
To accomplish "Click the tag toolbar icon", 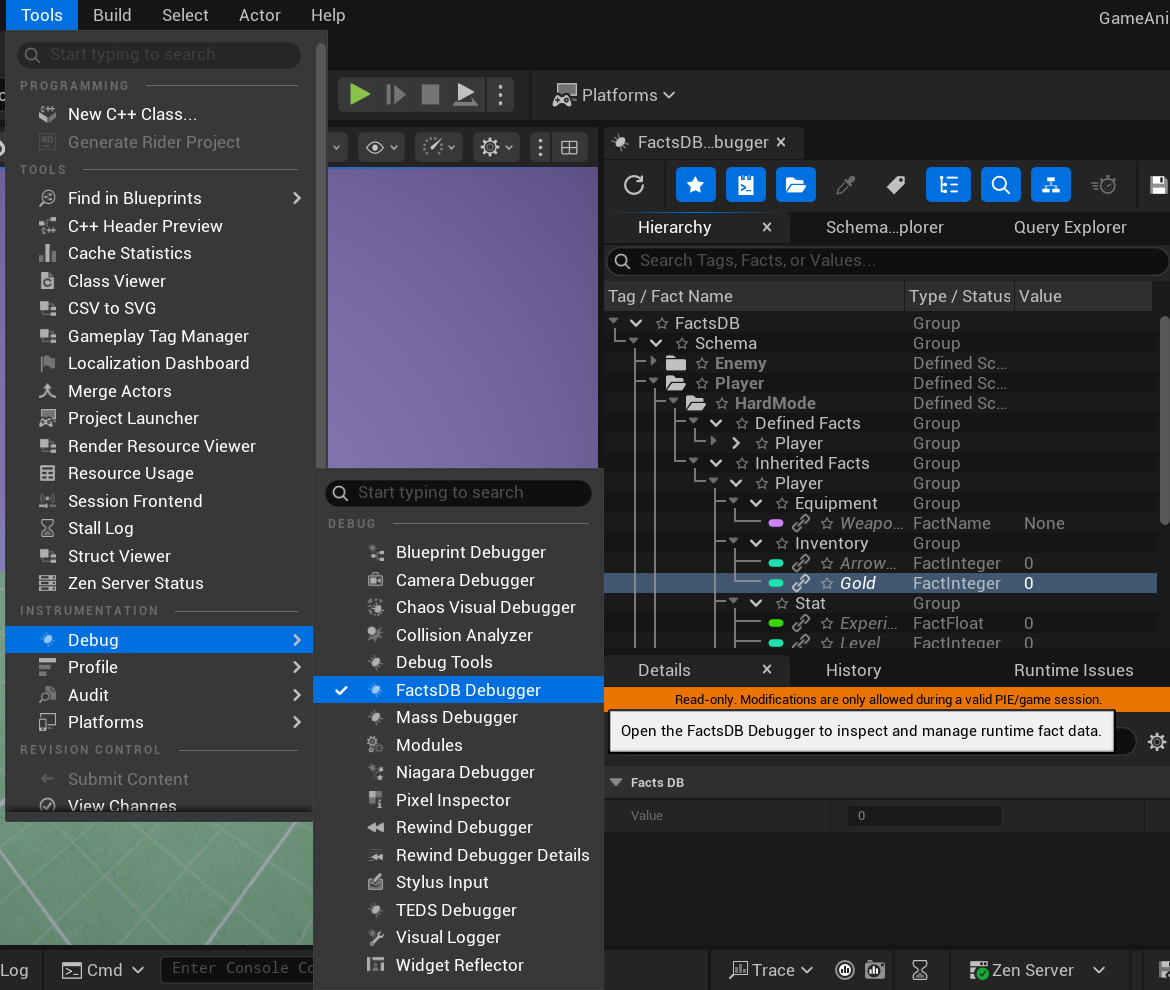I will click(x=896, y=185).
